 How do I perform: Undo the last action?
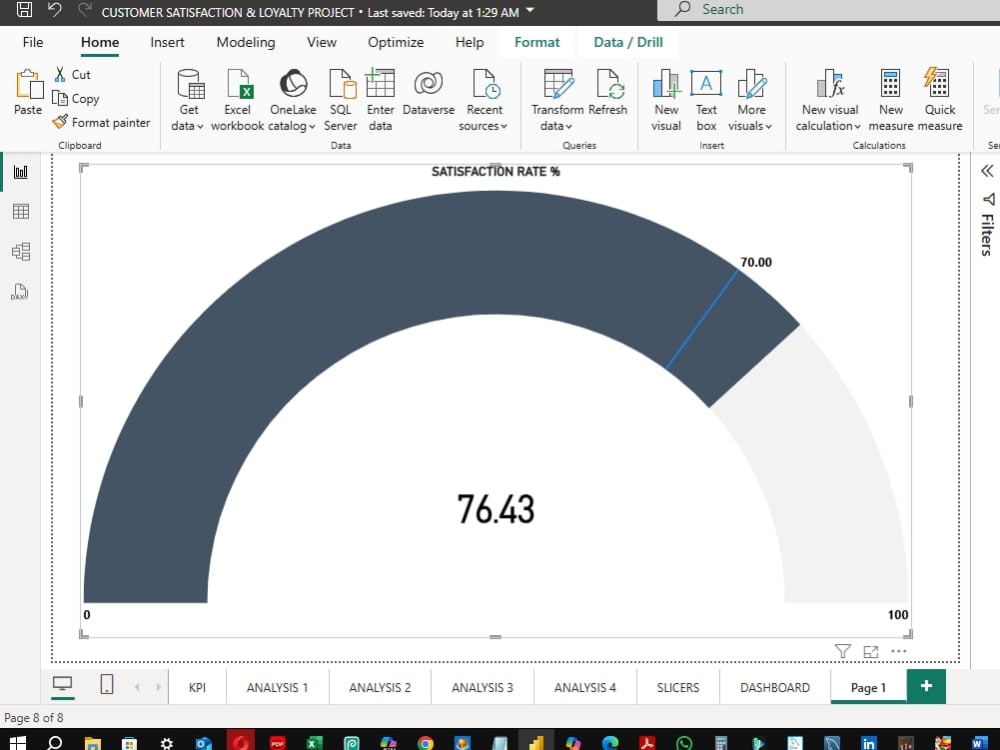(55, 10)
